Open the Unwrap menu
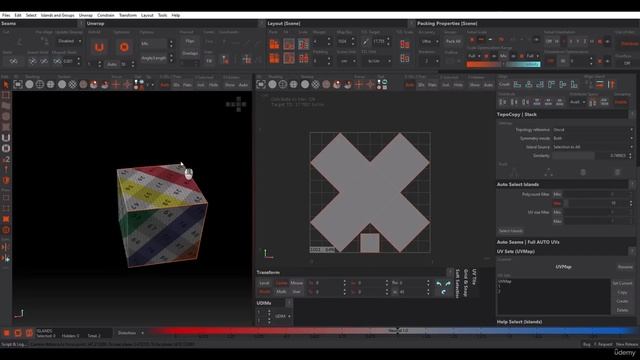Viewport: 640px width, 360px height. 86,15
